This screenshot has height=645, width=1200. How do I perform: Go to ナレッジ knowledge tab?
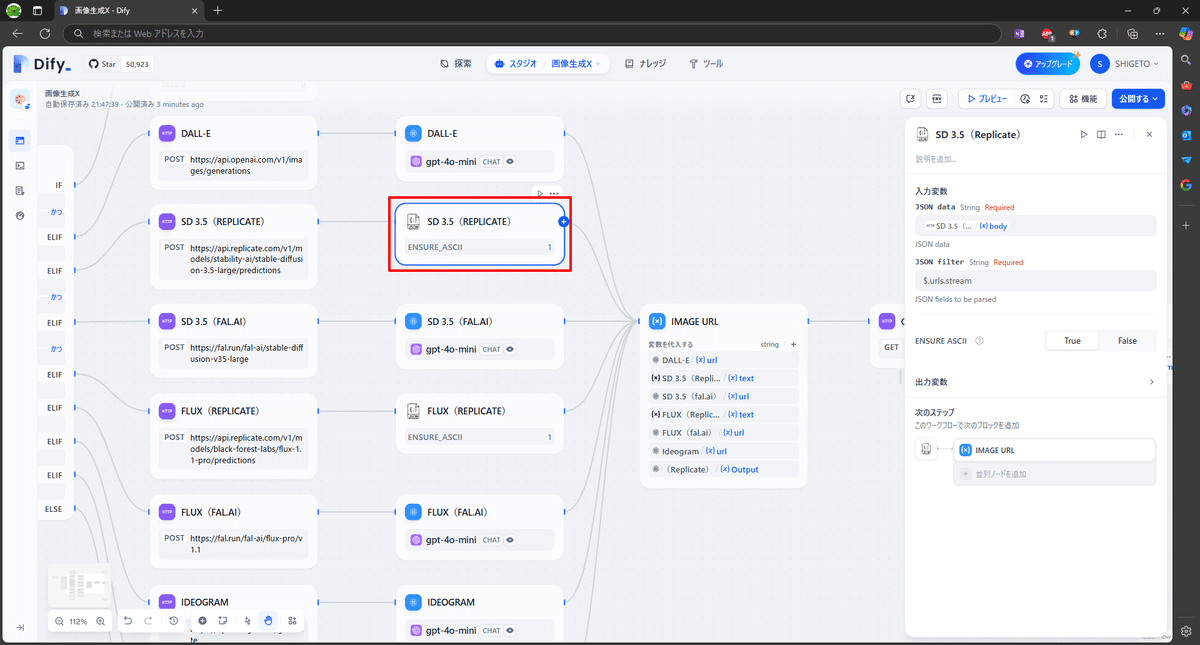tap(646, 64)
